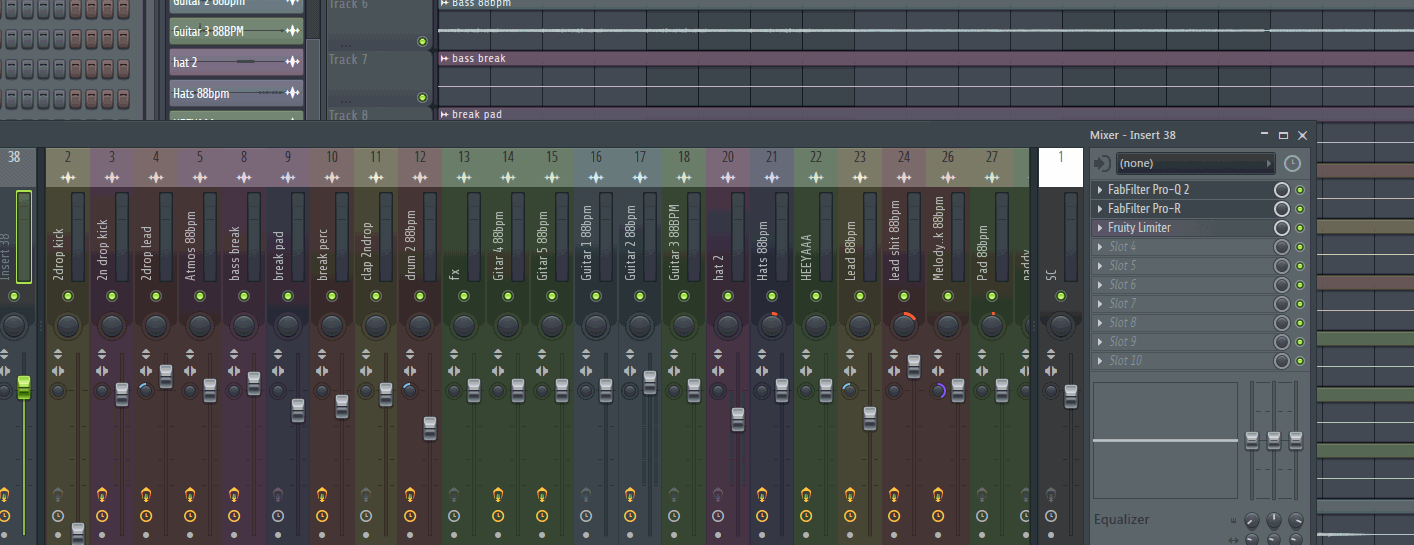Click the send routing icon on Hats 88bpm
Viewport: 1414px width, 545px height.
click(762, 494)
